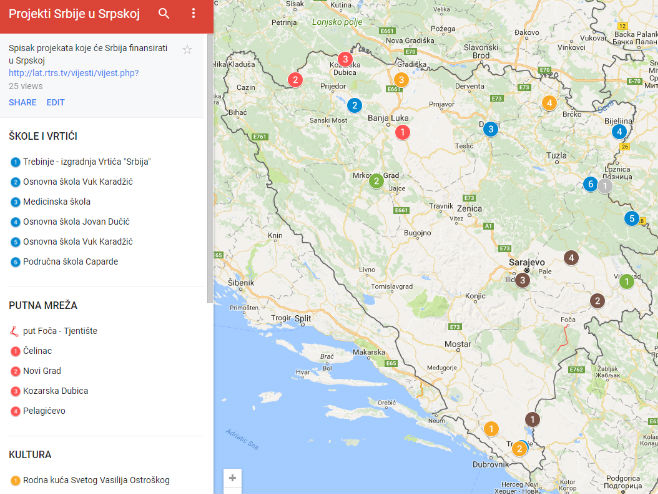The image size is (658, 494).
Task: Select the blue marker 5 on the map
Action: (631, 218)
